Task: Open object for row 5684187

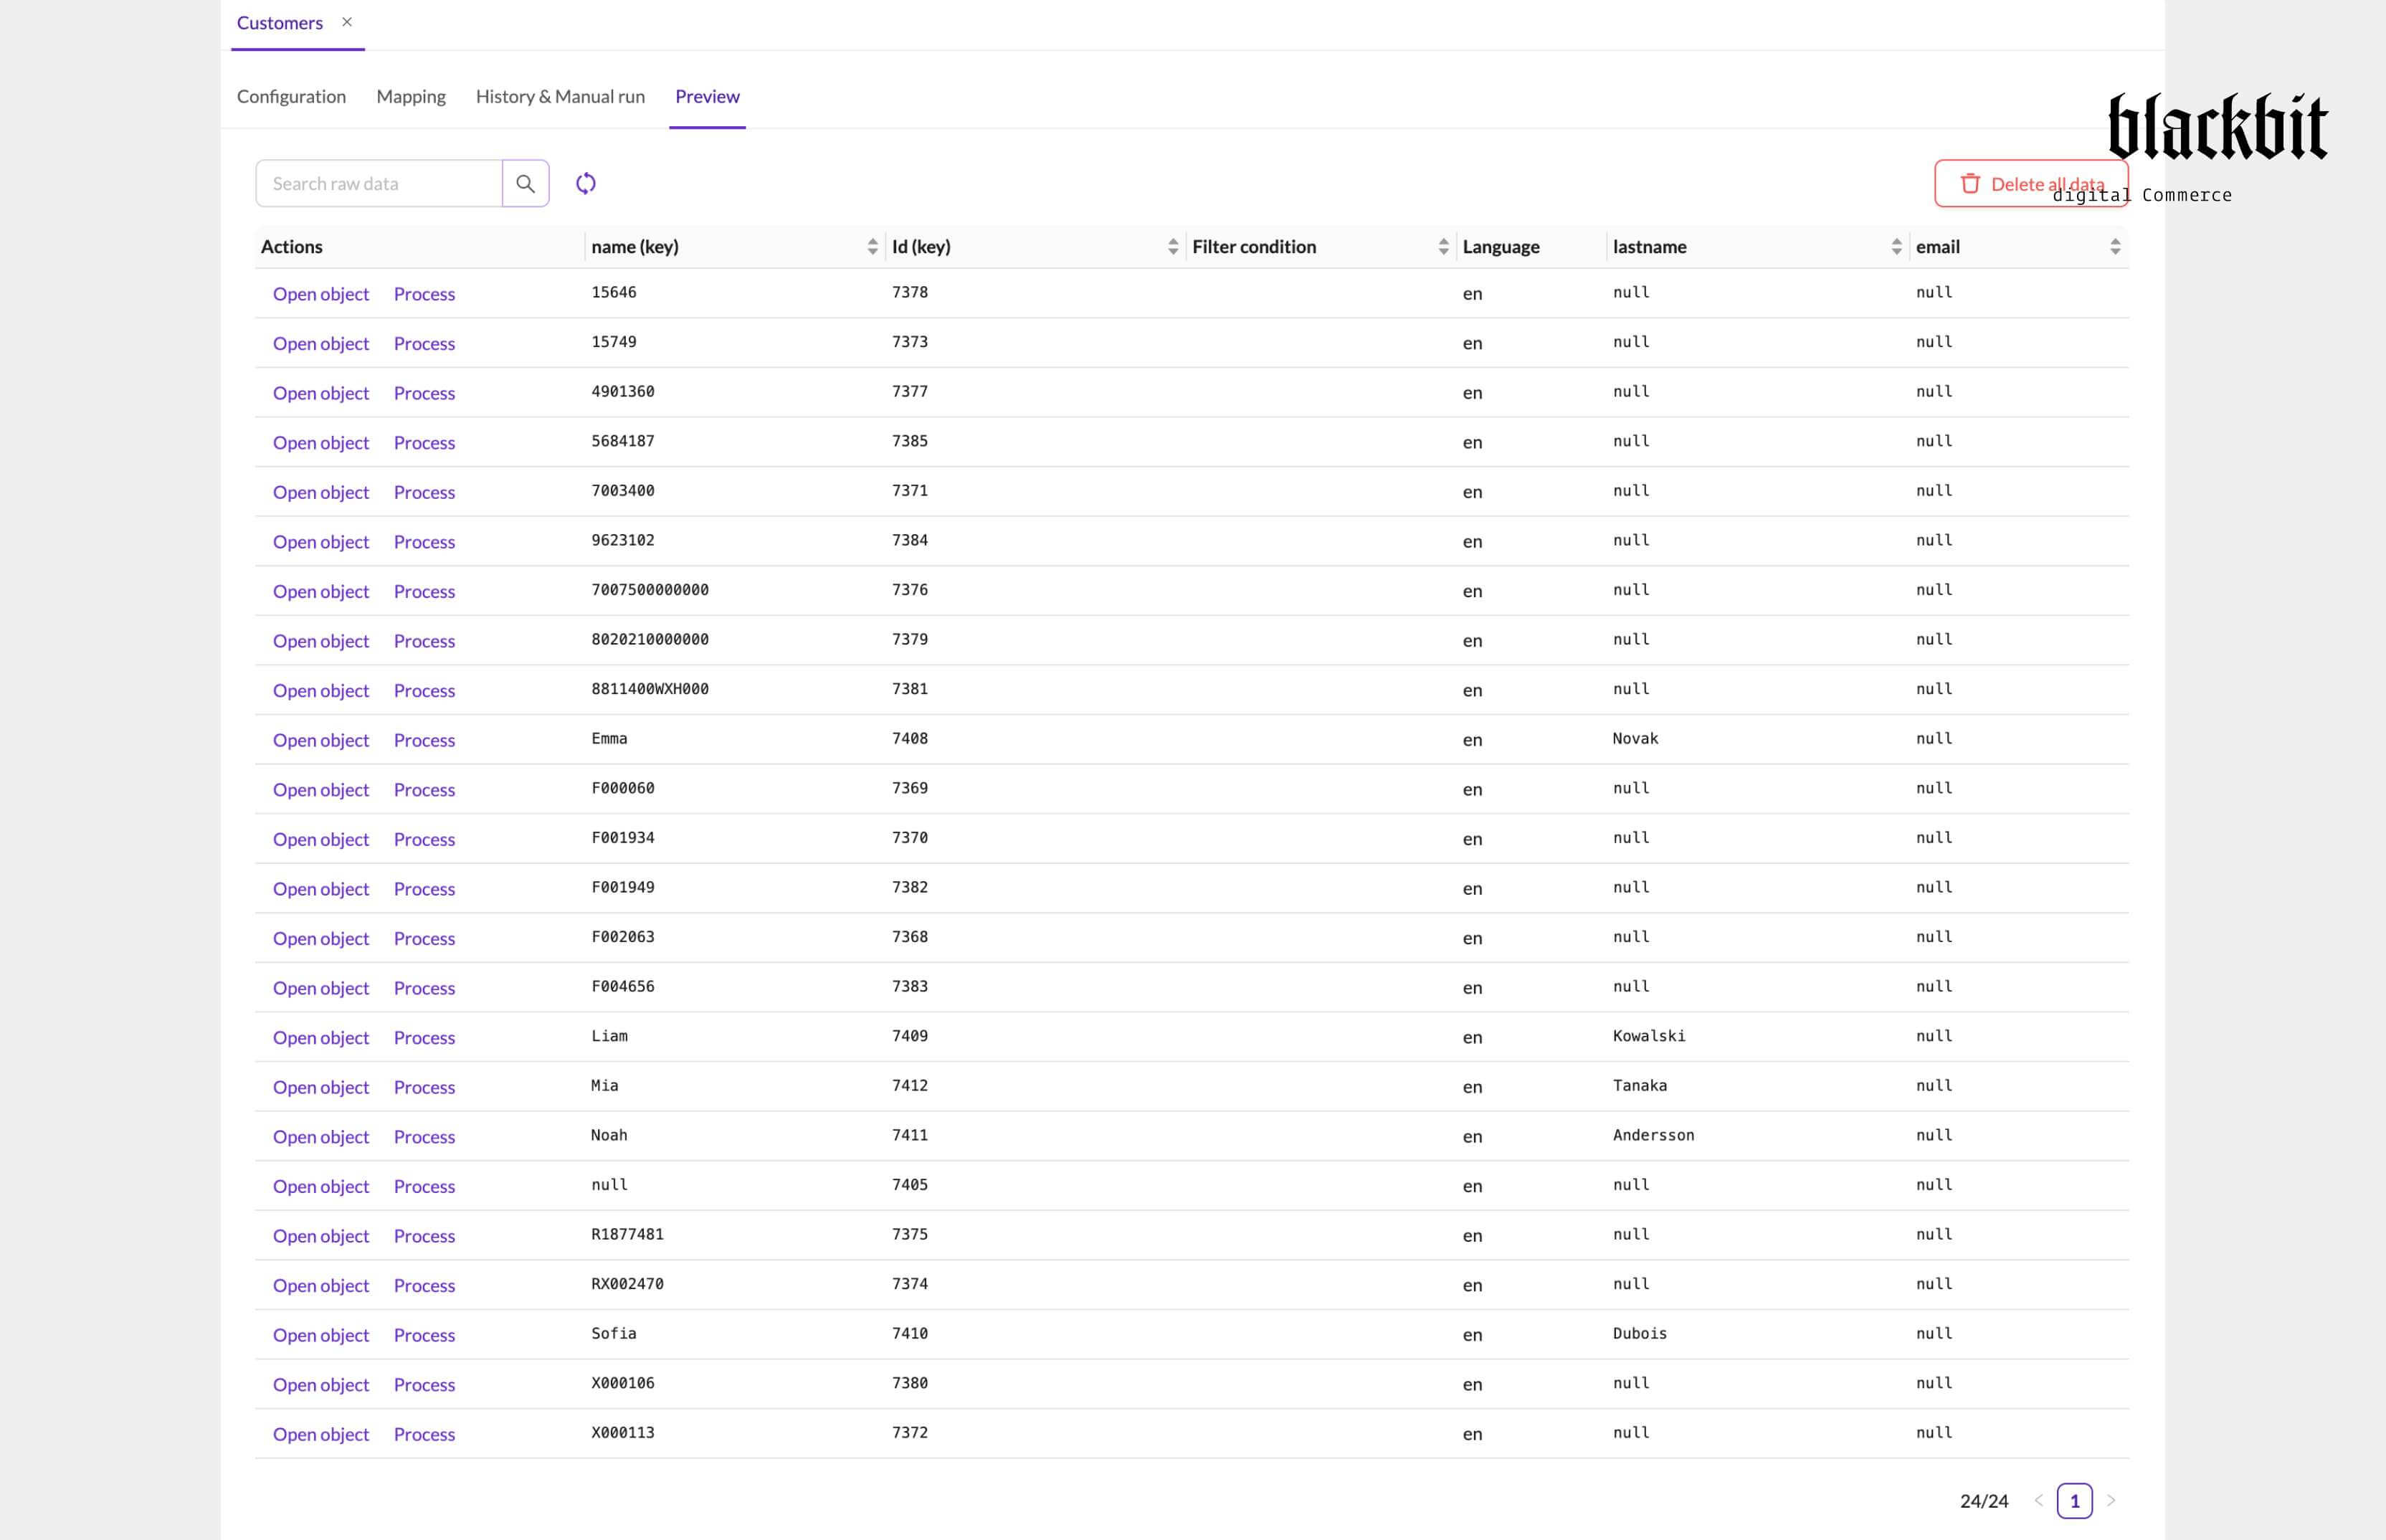Action: [321, 442]
